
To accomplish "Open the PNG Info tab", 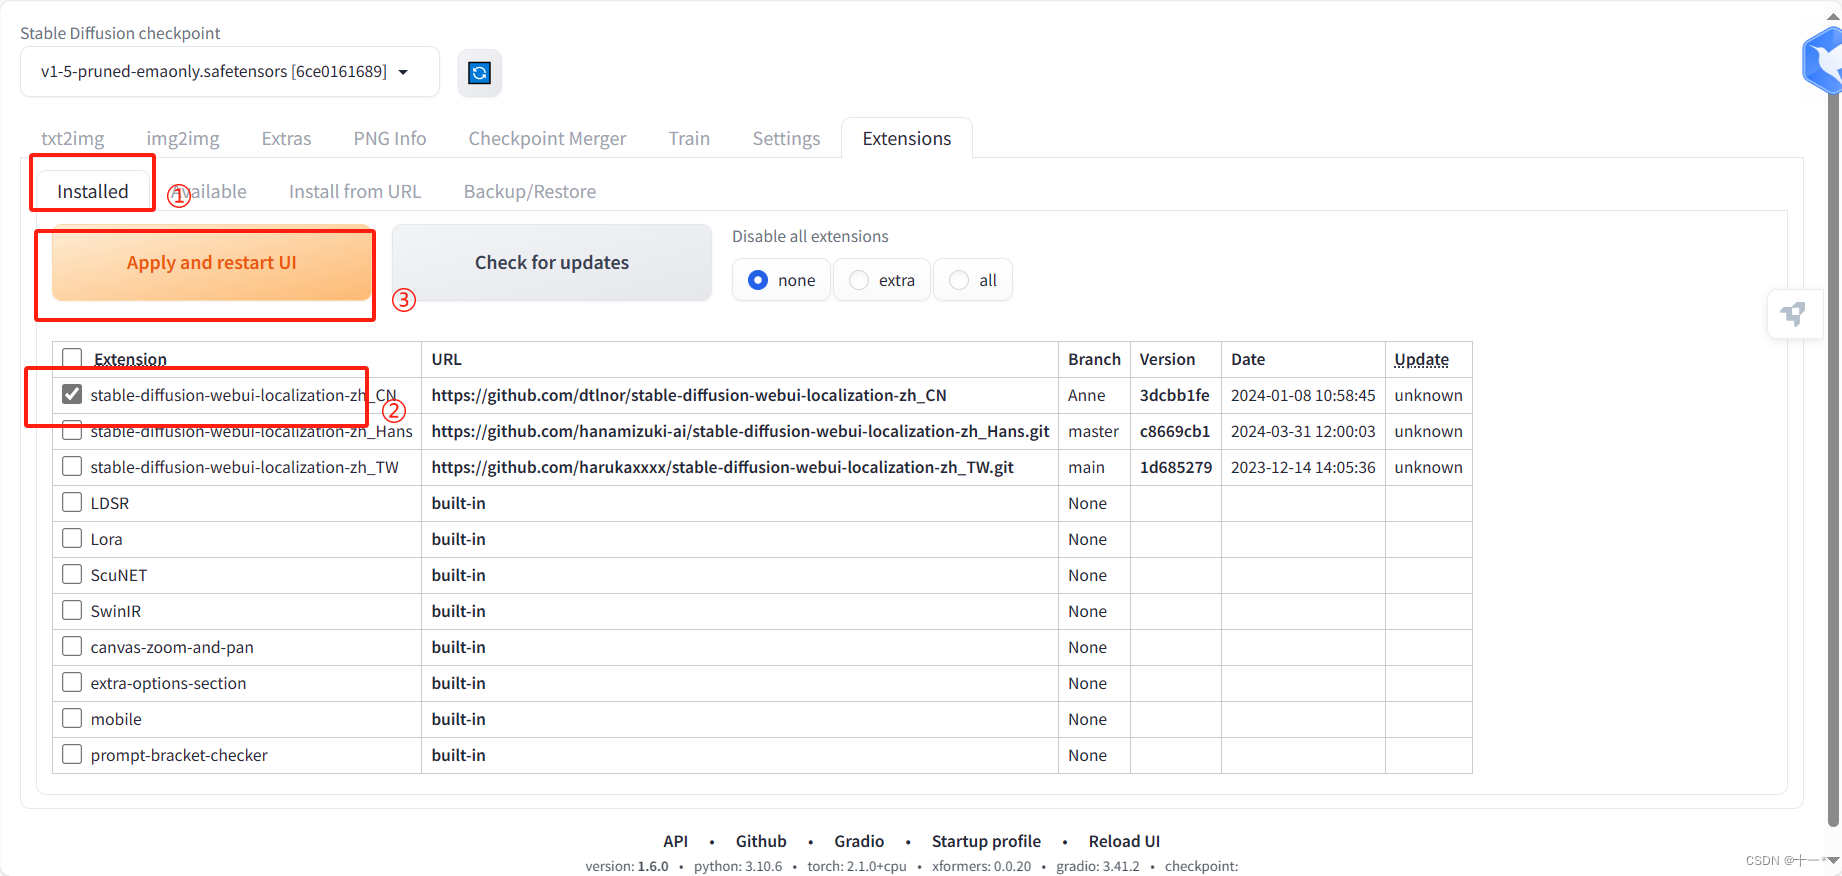I will pos(390,139).
